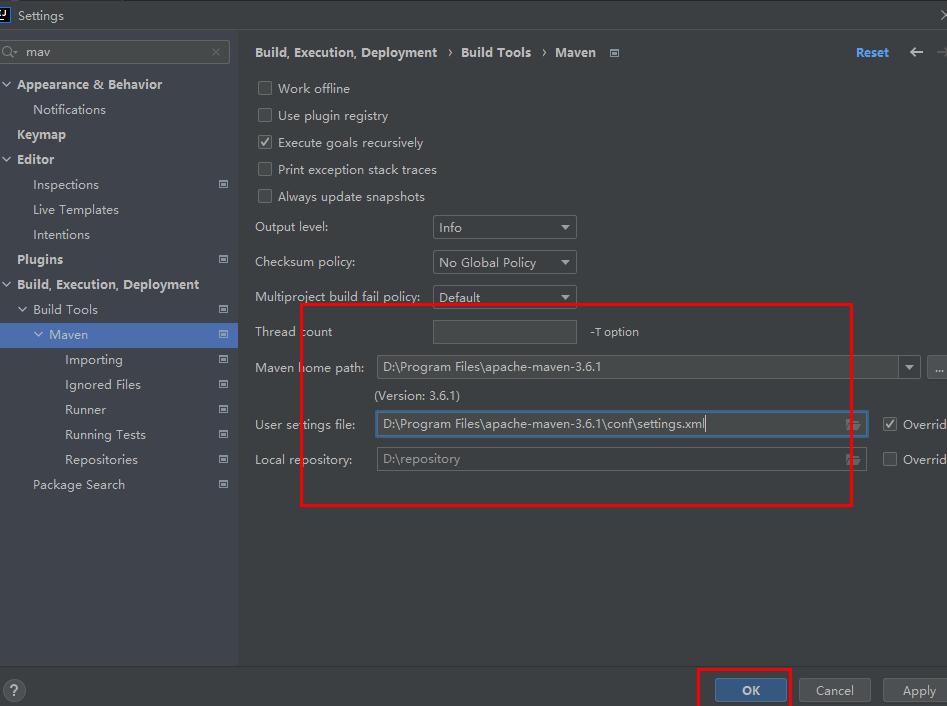The image size is (947, 706).
Task: Click project-level icon beside Importing
Action: (223, 359)
